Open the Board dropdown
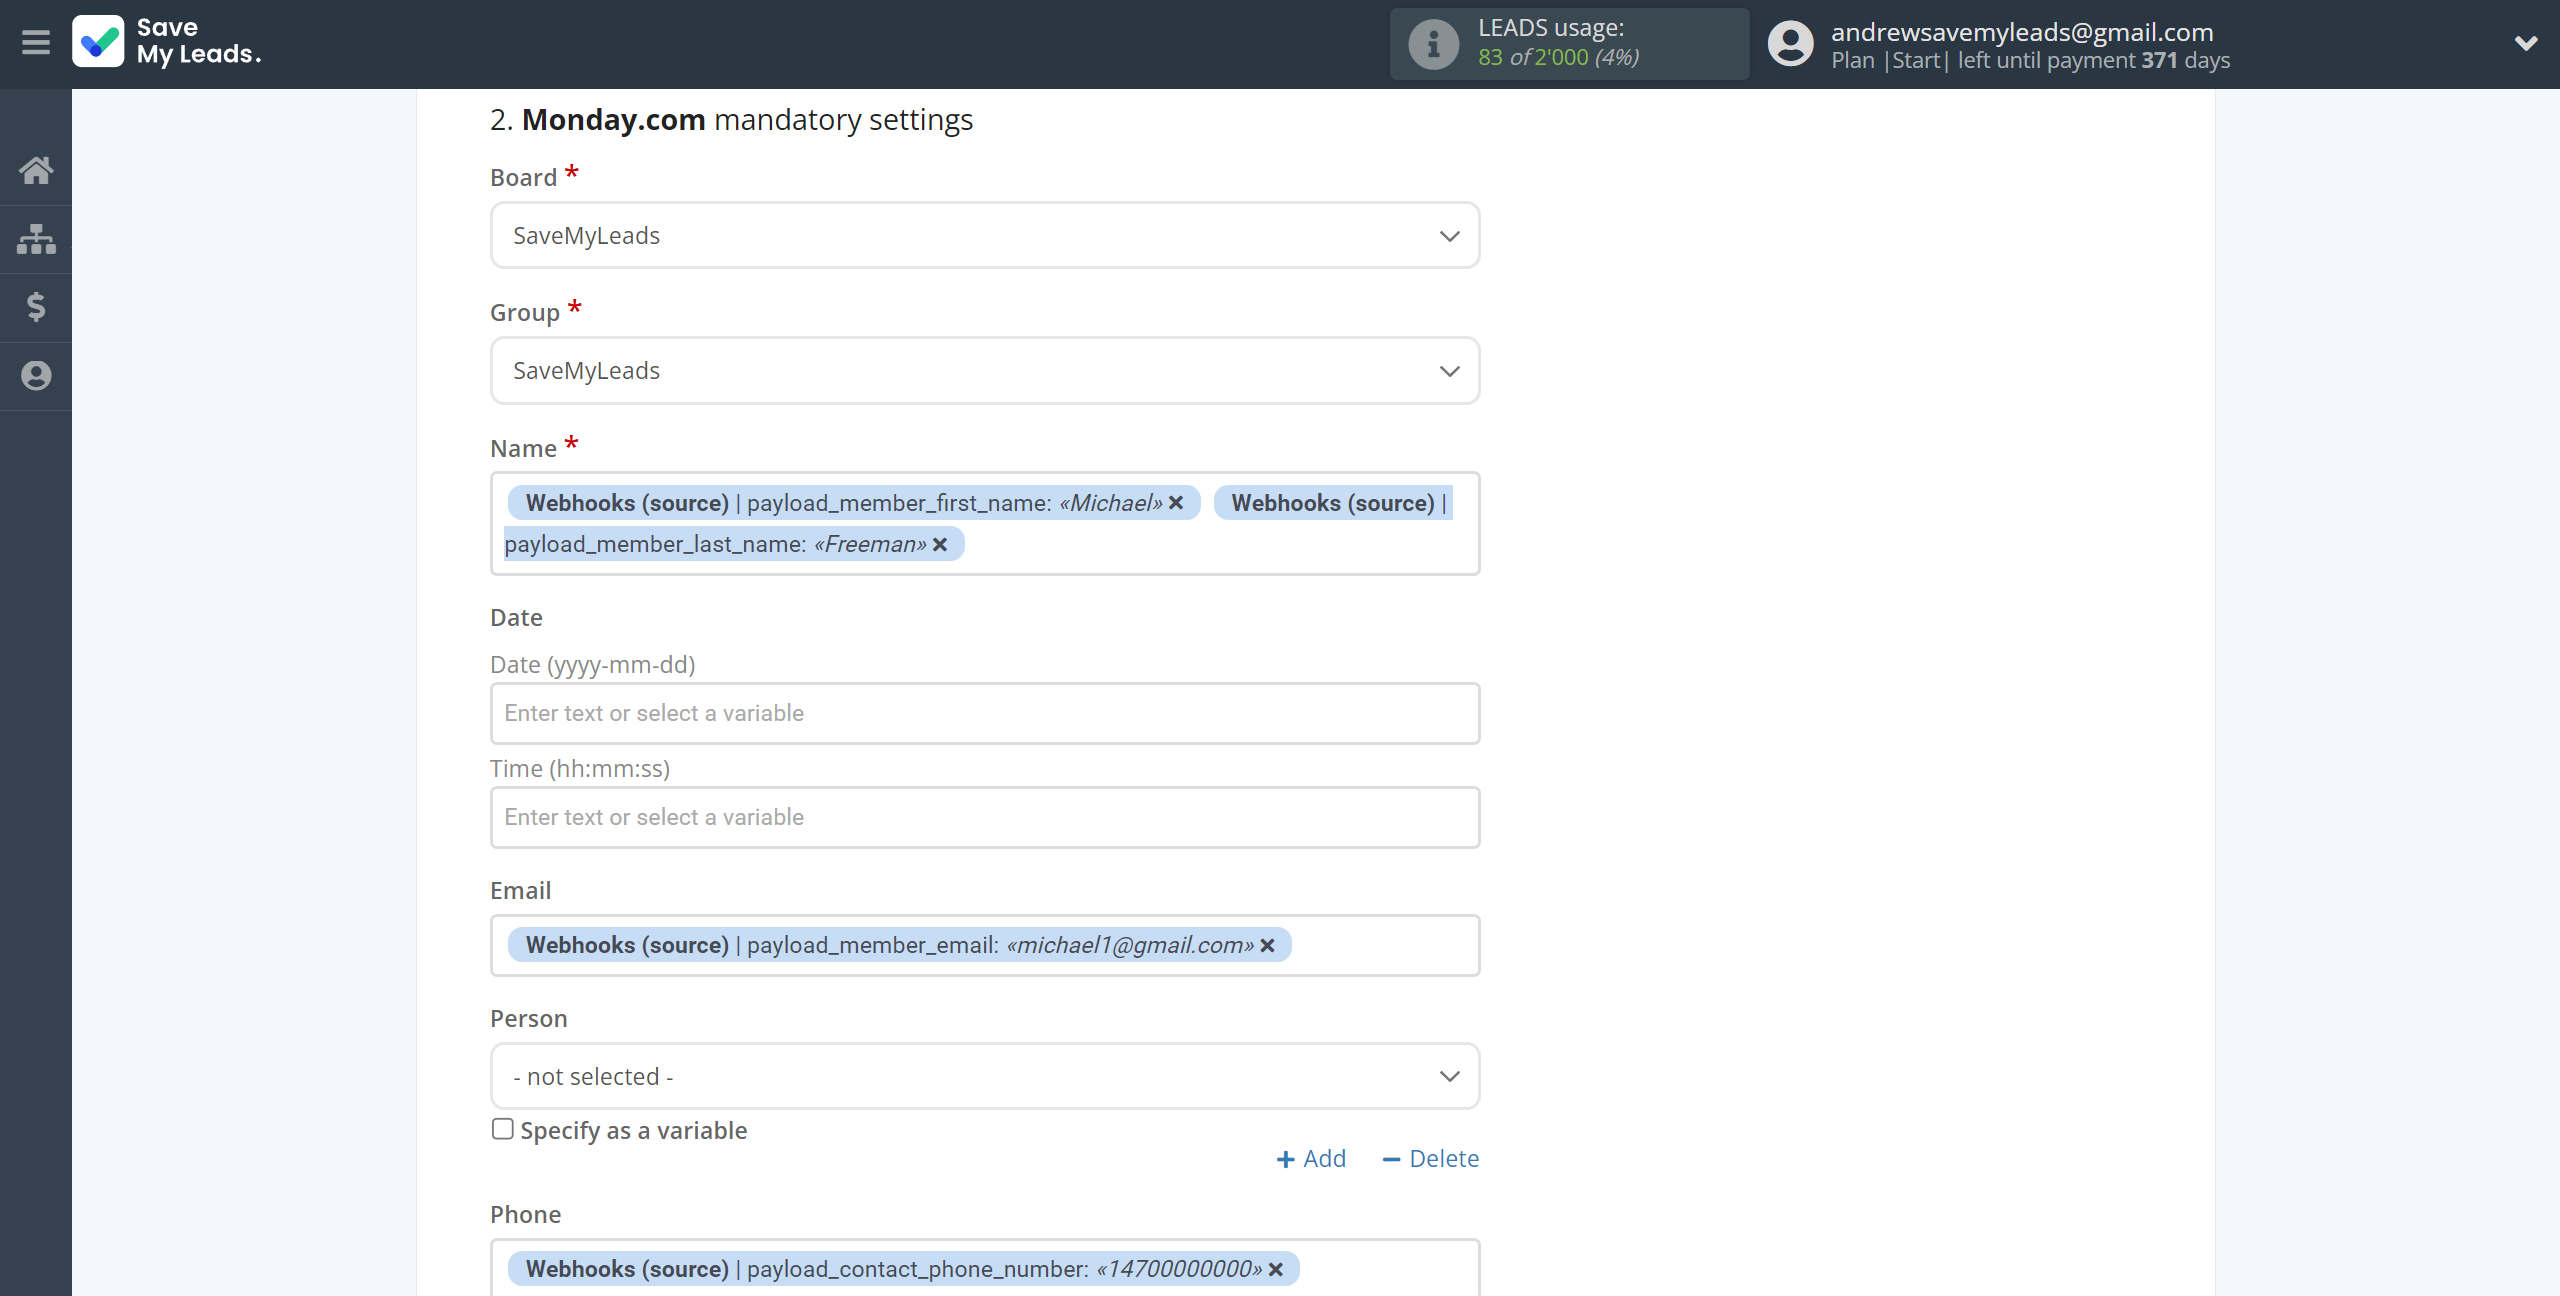This screenshot has width=2560, height=1296. pyautogui.click(x=985, y=236)
